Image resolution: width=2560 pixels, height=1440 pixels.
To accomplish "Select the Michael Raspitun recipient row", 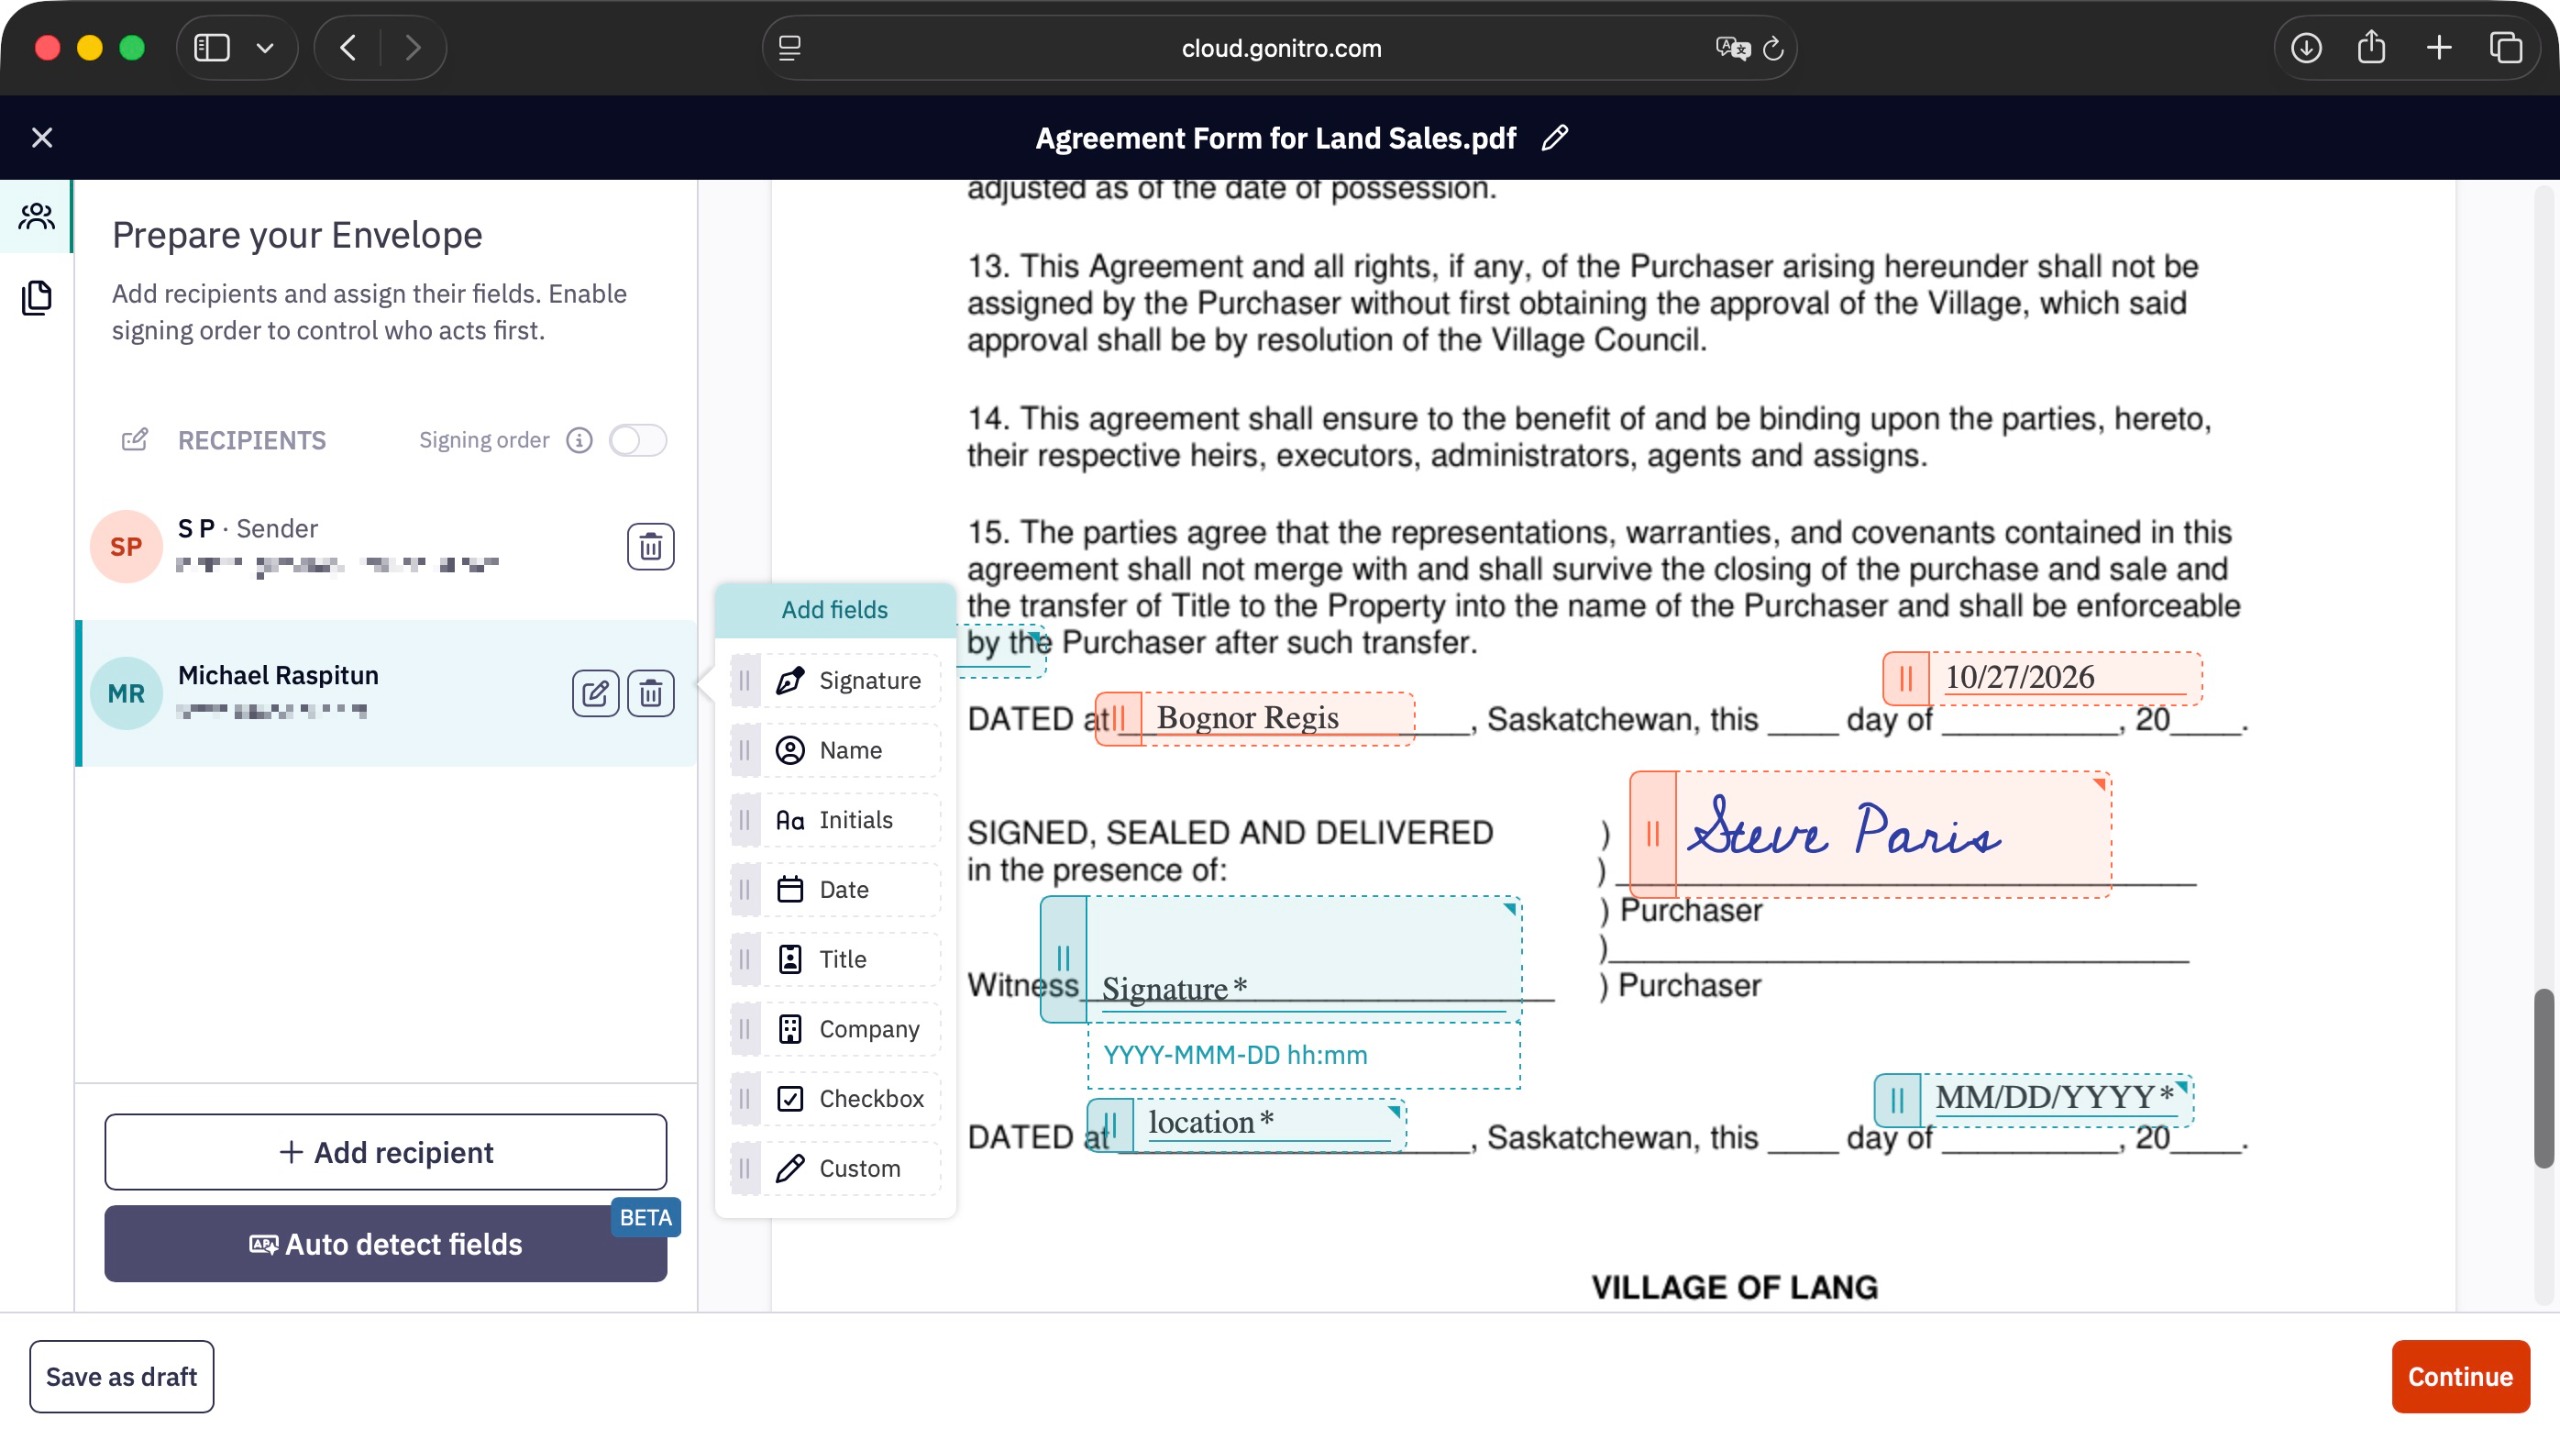I will coord(386,693).
